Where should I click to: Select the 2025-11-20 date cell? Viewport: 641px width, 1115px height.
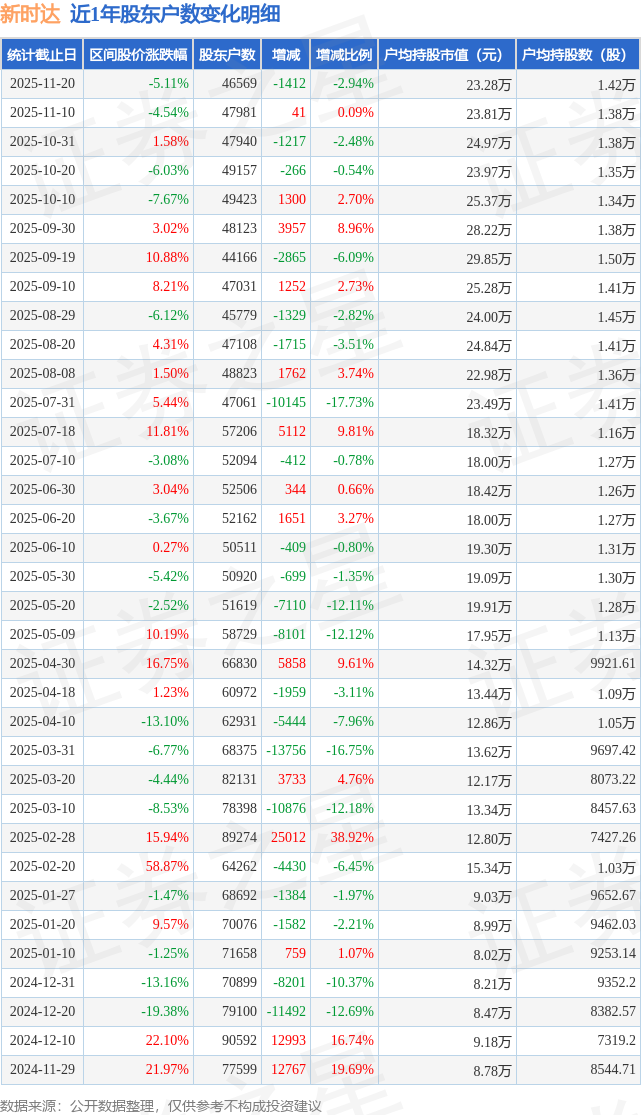[x=42, y=84]
